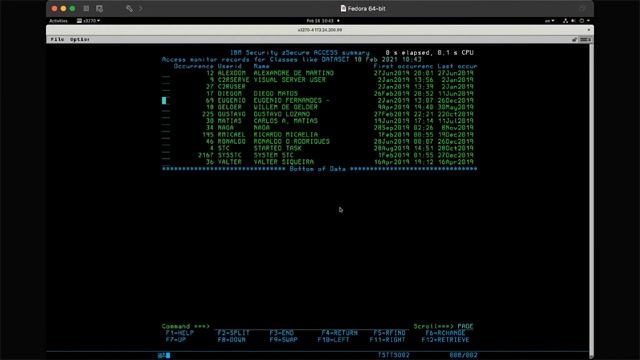Click the VM snapshot icon in title bar
640x360 pixels.
[99, 9]
